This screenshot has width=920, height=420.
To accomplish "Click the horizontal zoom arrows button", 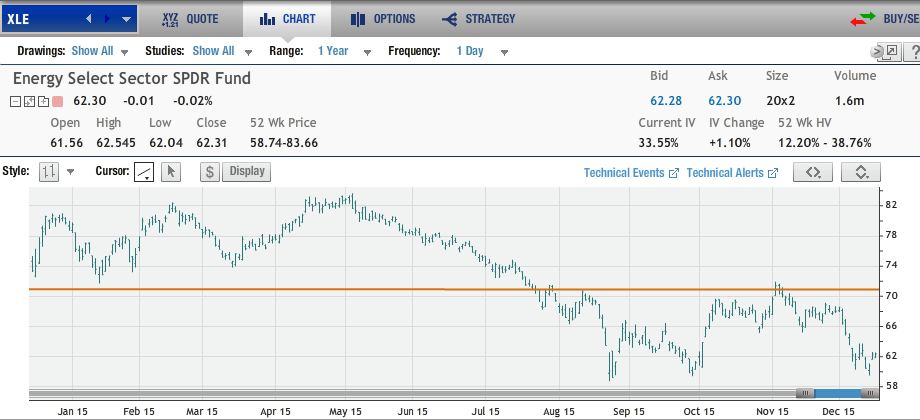I will [813, 172].
